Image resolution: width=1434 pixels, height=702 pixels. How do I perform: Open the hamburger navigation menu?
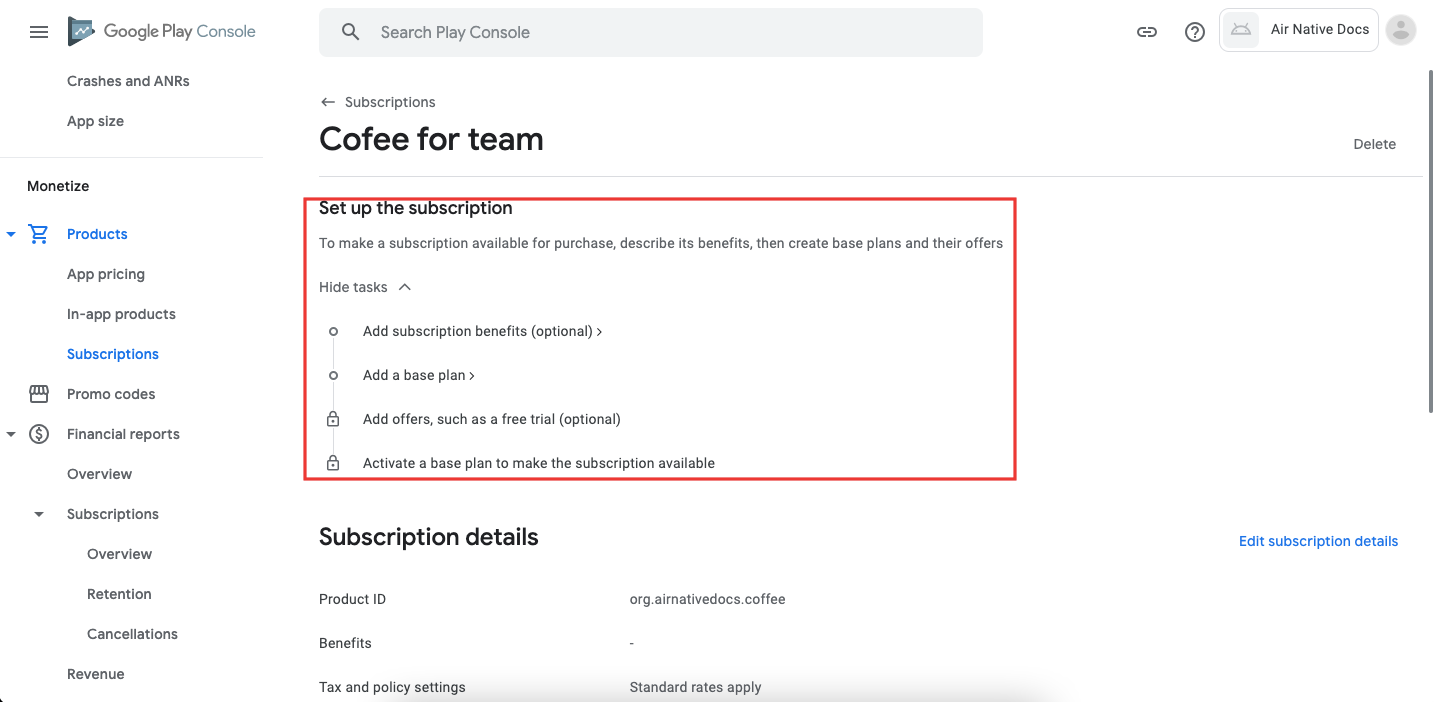pyautogui.click(x=39, y=32)
